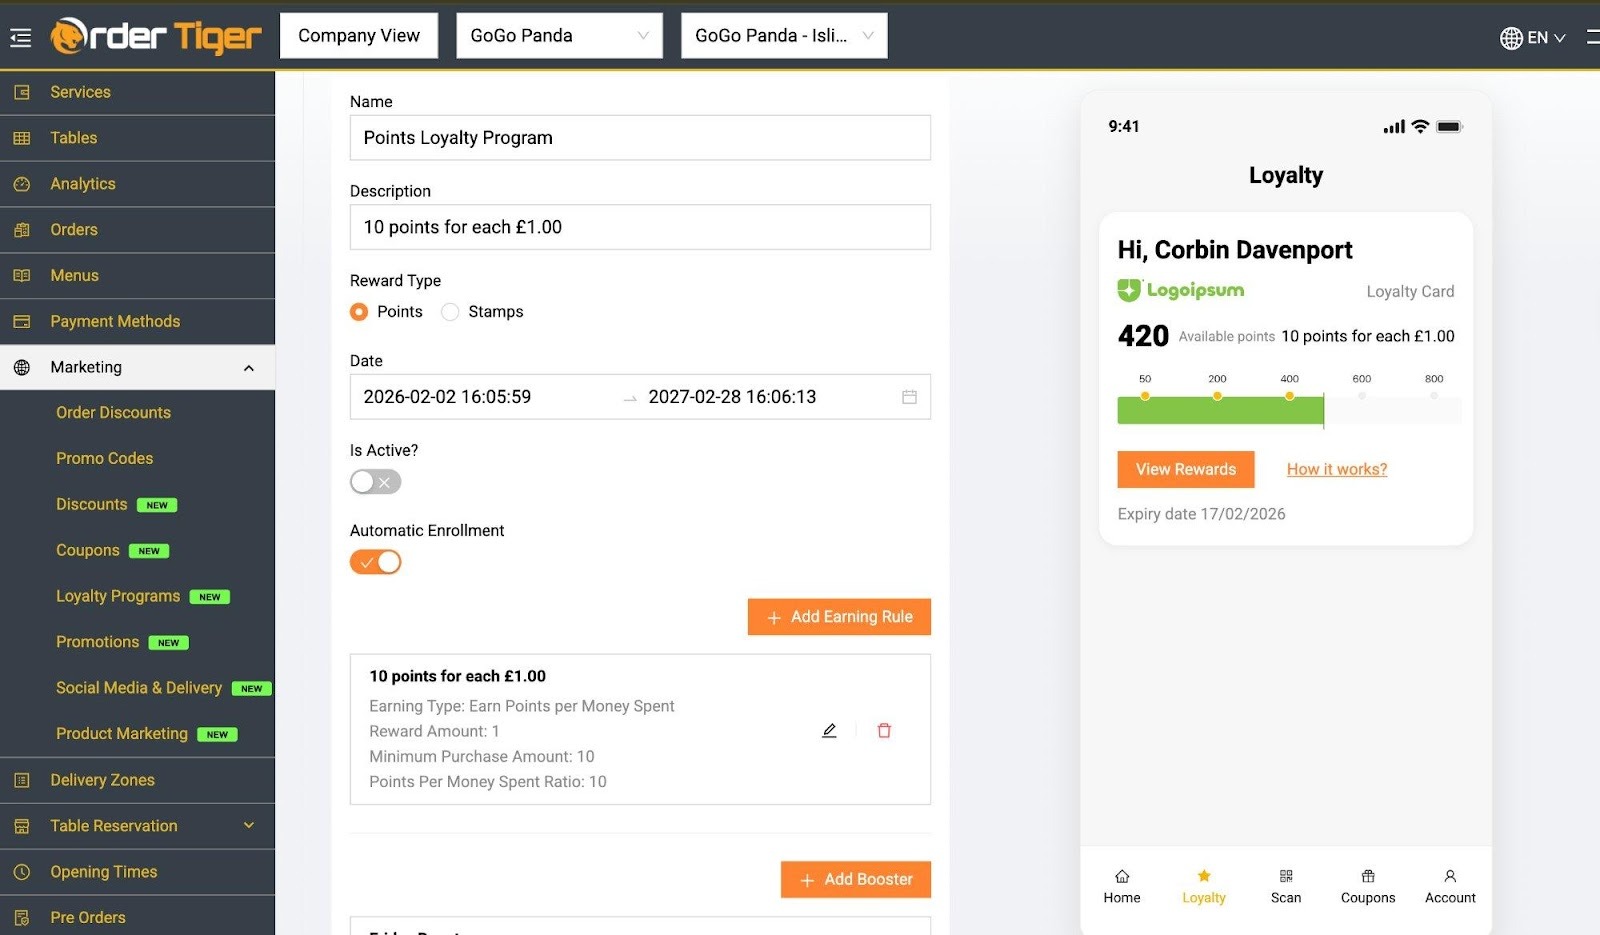Click the Opening Times sidebar label

coord(104,872)
